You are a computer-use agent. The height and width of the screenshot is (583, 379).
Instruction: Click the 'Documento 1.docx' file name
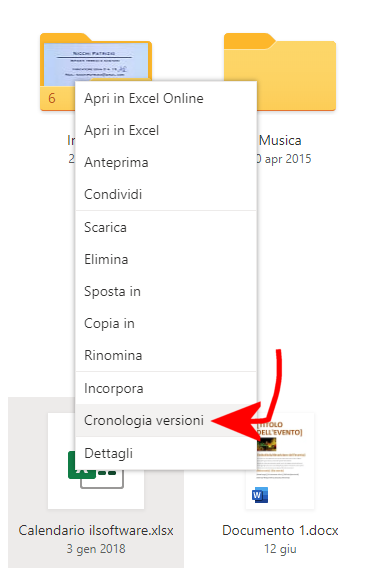coord(280,530)
